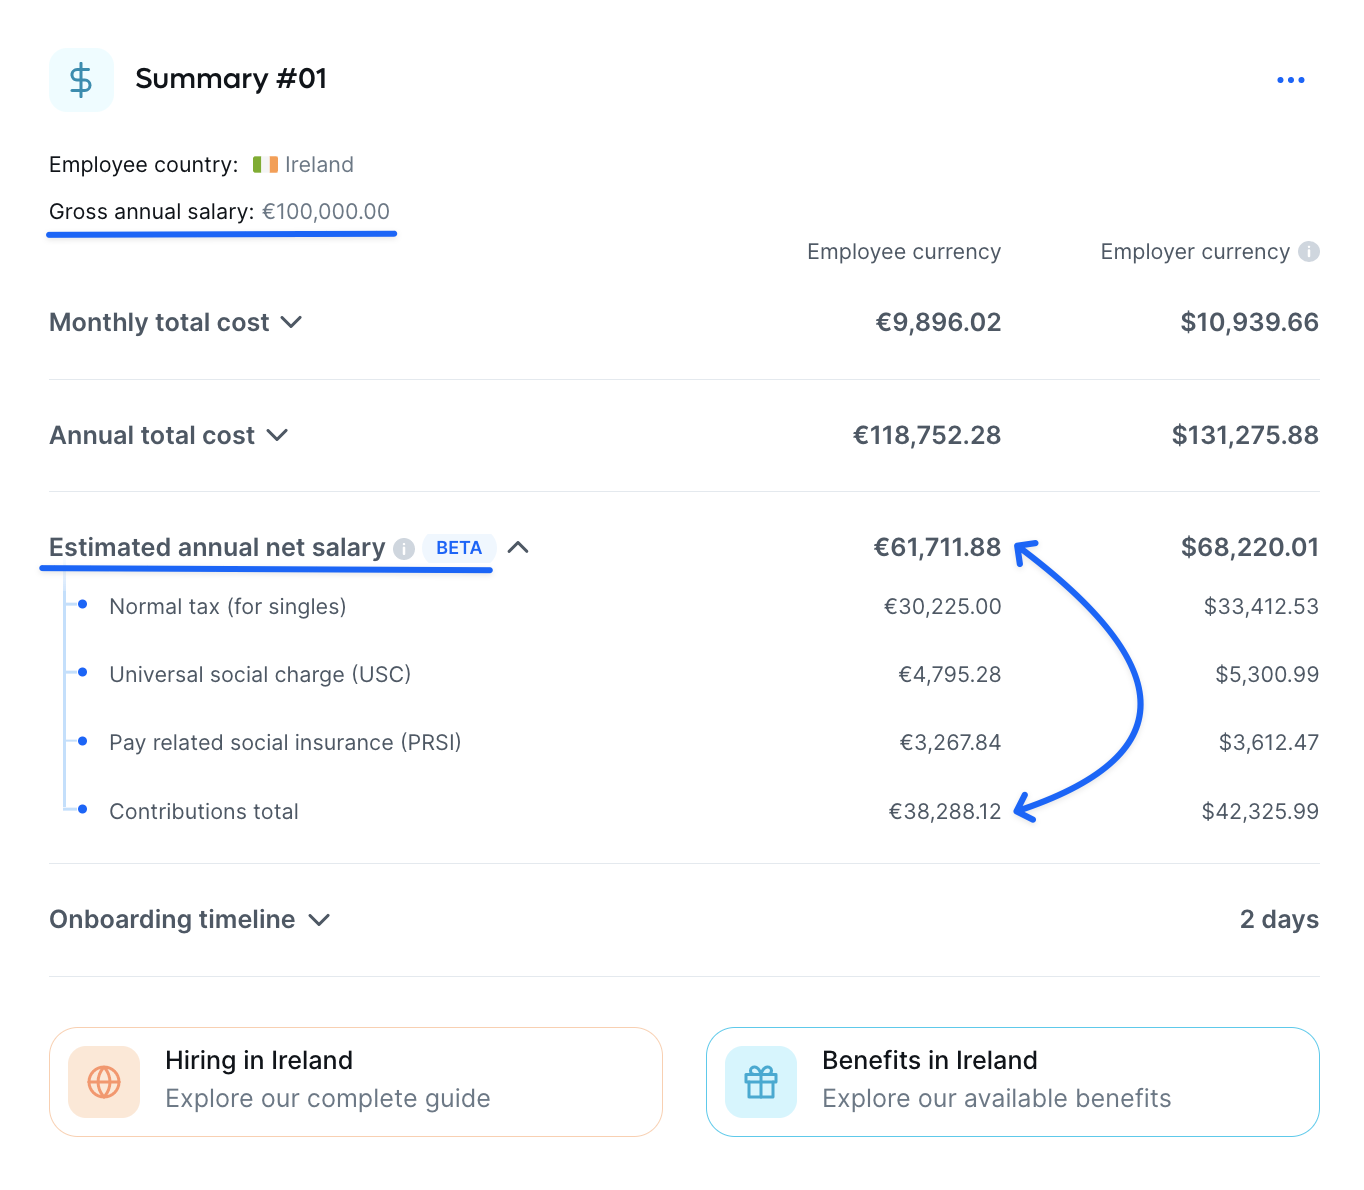Click the globe icon in Hiring card
Screen dimensions: 1364x1190
point(104,1082)
